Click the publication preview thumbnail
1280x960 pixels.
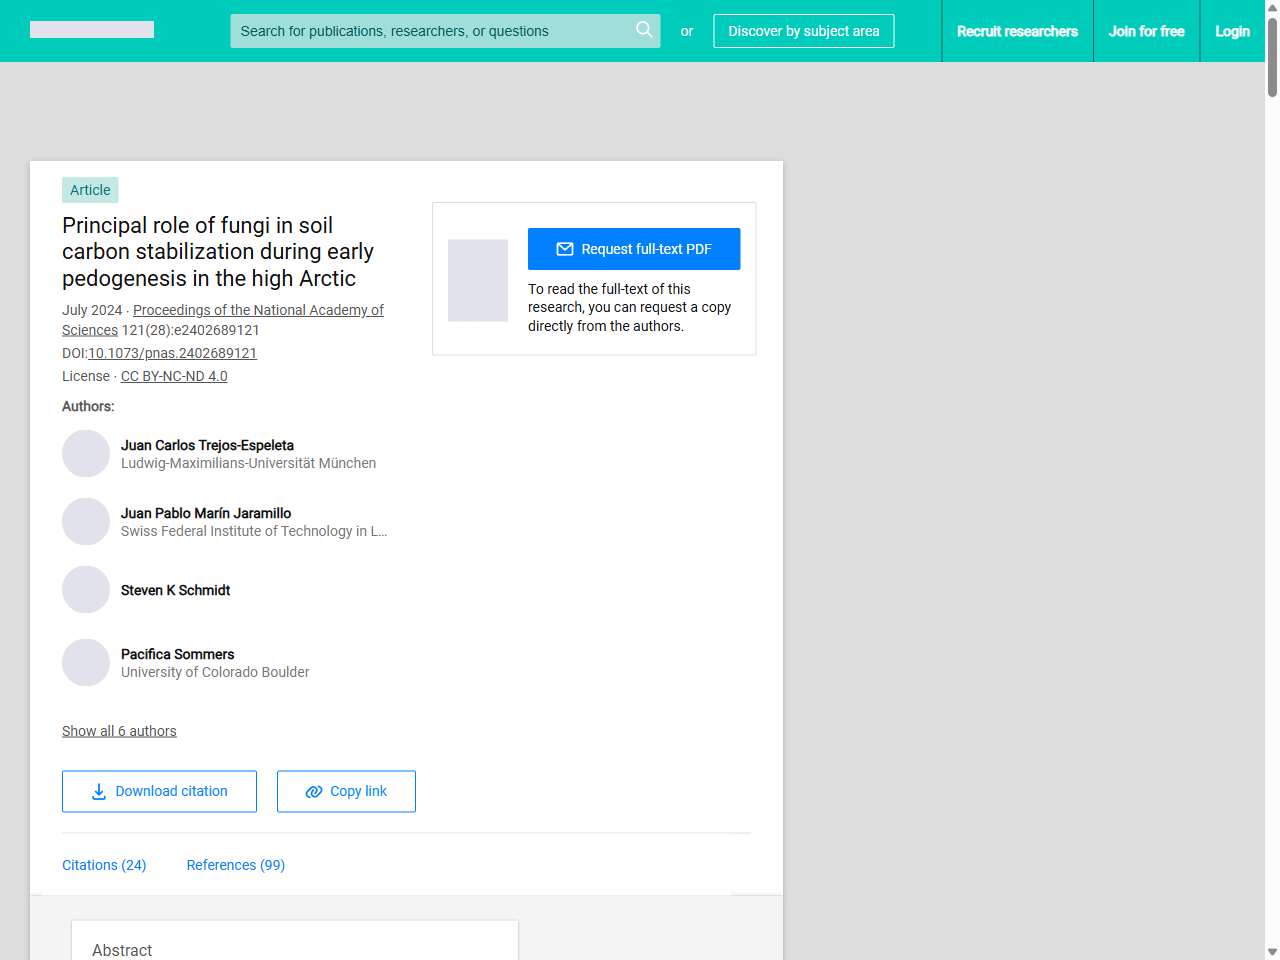478,280
